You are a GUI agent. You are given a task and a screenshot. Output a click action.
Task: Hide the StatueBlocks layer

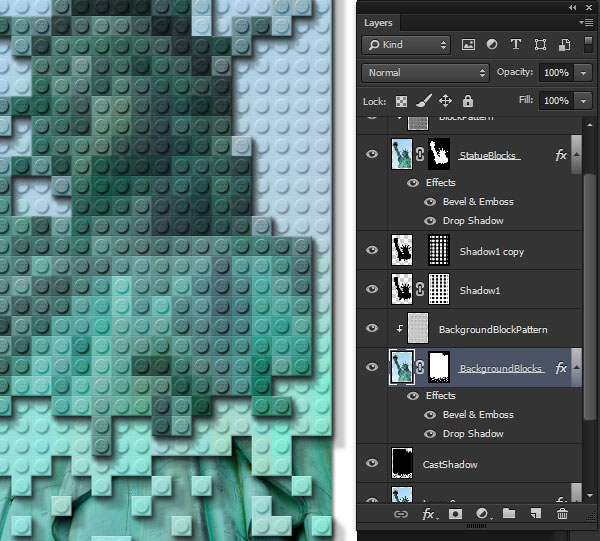[x=372, y=154]
